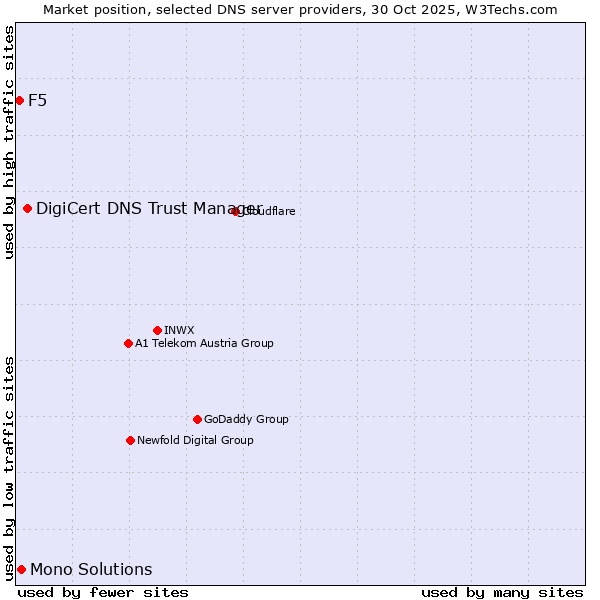Select the Mono Solutions data point marker
The width and height of the screenshot is (600, 600).
tap(21, 569)
